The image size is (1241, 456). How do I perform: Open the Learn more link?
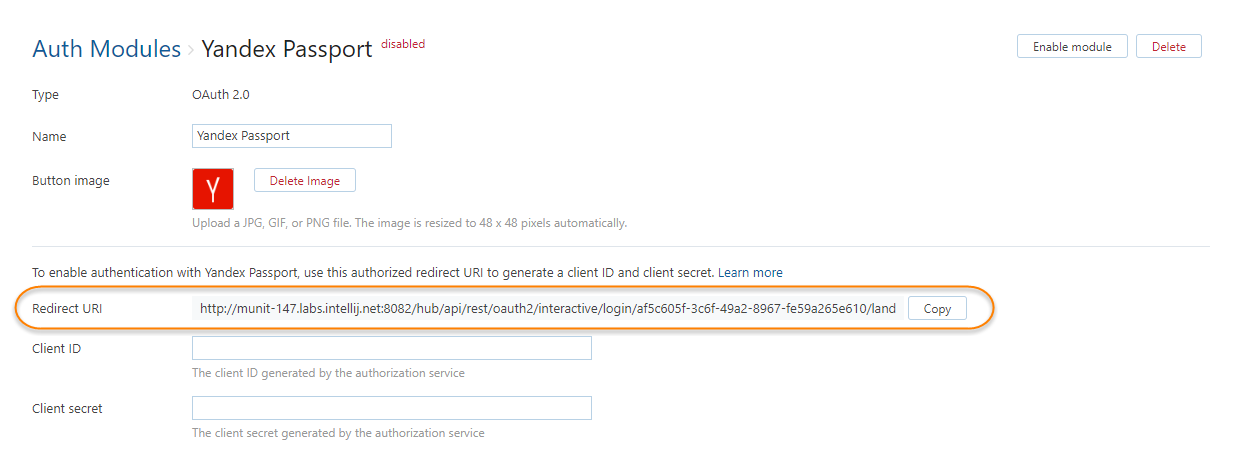pos(750,272)
